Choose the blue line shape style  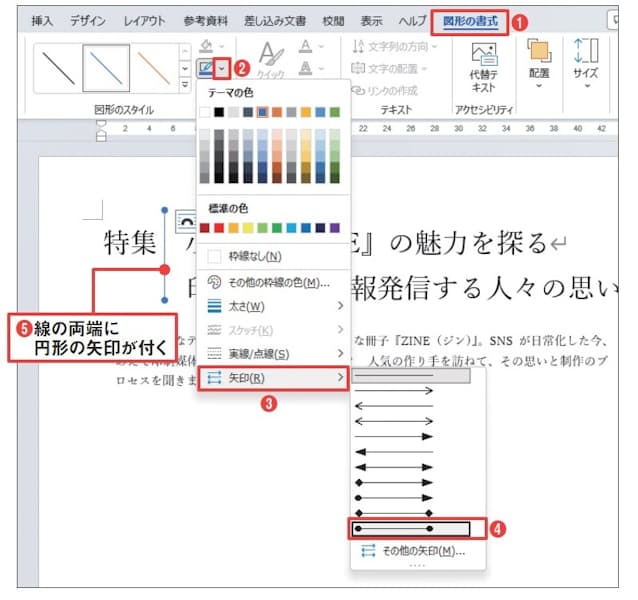click(106, 68)
